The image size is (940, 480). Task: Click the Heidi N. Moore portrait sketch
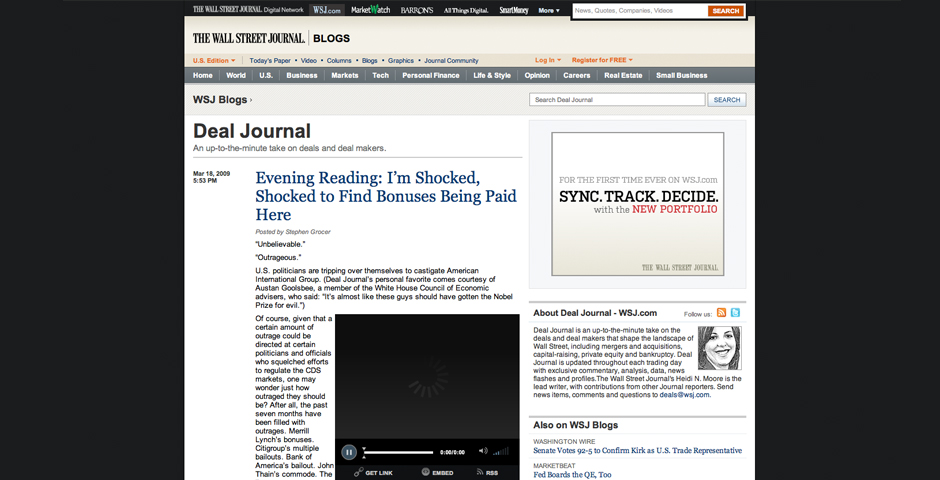pyautogui.click(x=719, y=348)
